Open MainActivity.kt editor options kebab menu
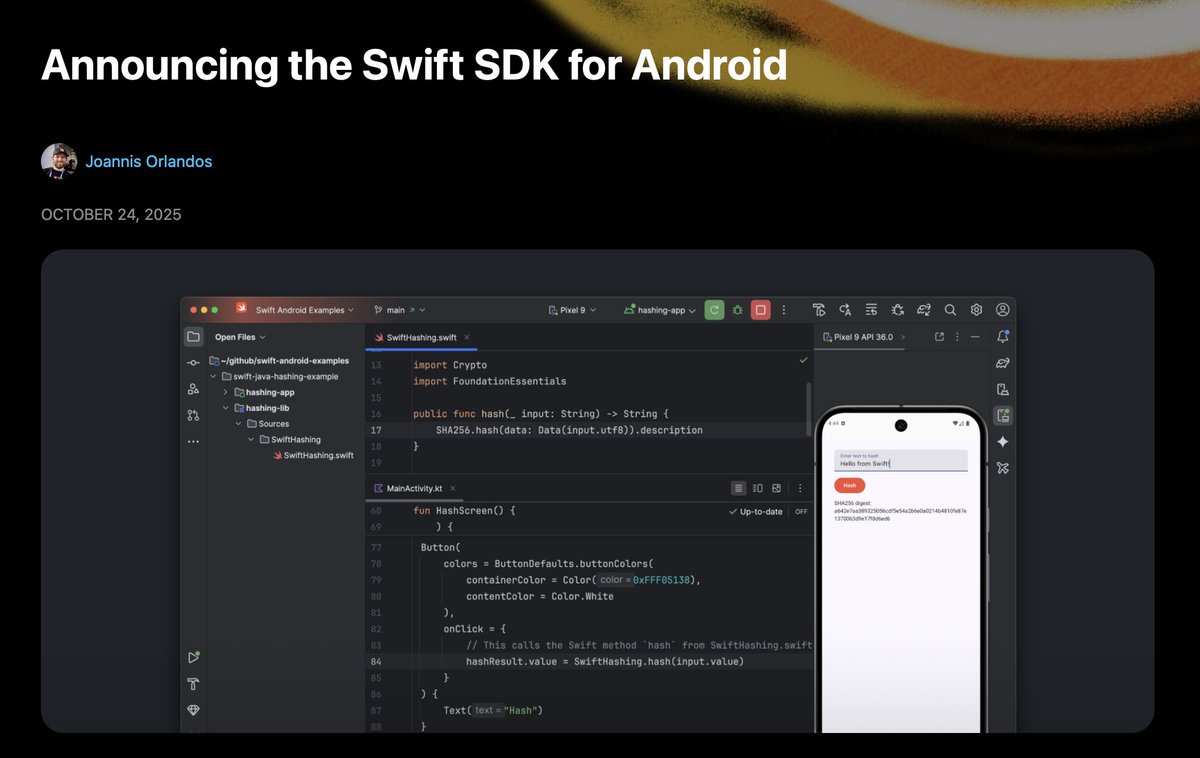 click(x=799, y=488)
